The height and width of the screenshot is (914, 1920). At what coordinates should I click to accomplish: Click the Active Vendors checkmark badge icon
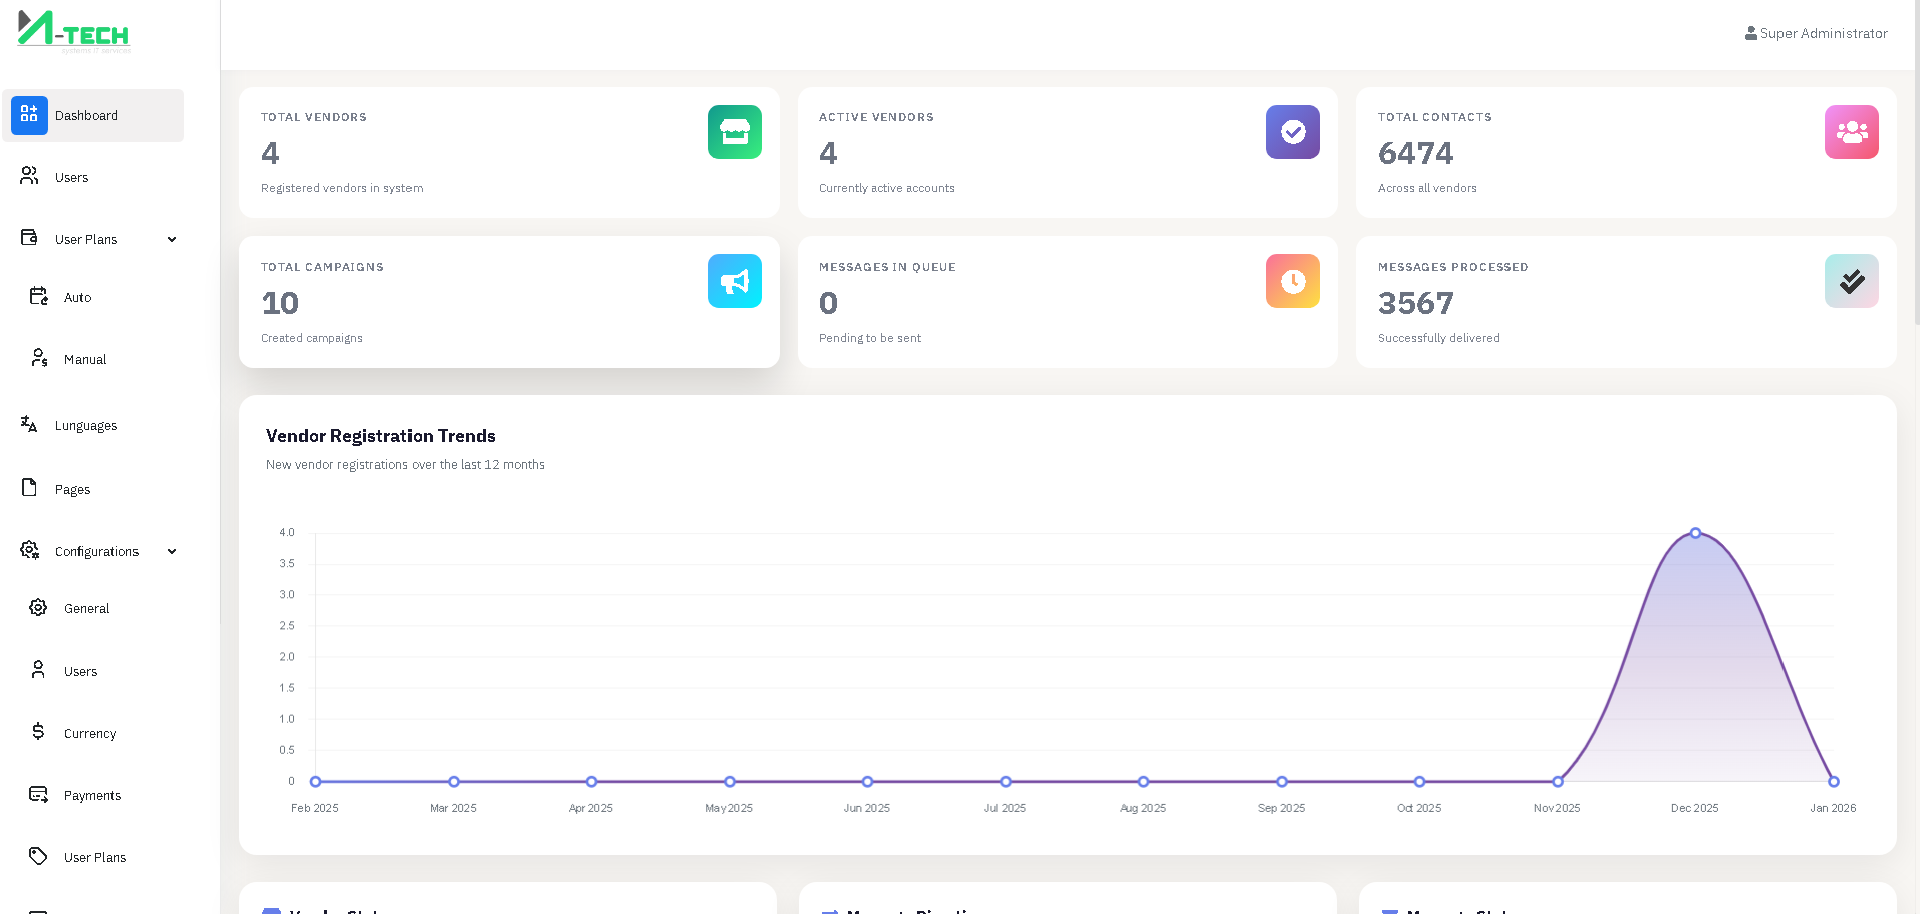tap(1292, 132)
